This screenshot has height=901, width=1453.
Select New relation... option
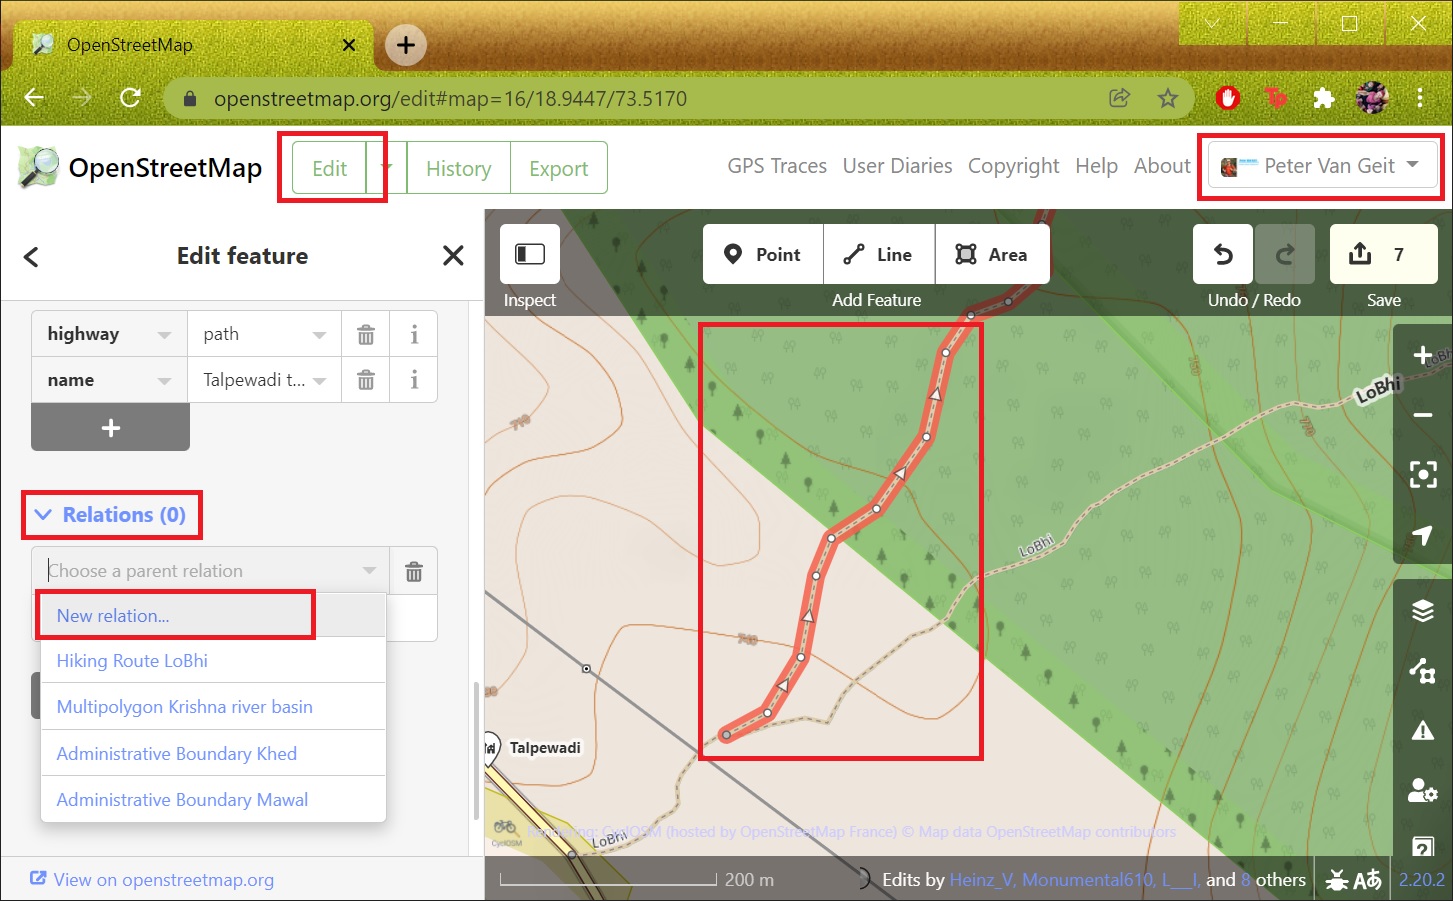pyautogui.click(x=213, y=615)
